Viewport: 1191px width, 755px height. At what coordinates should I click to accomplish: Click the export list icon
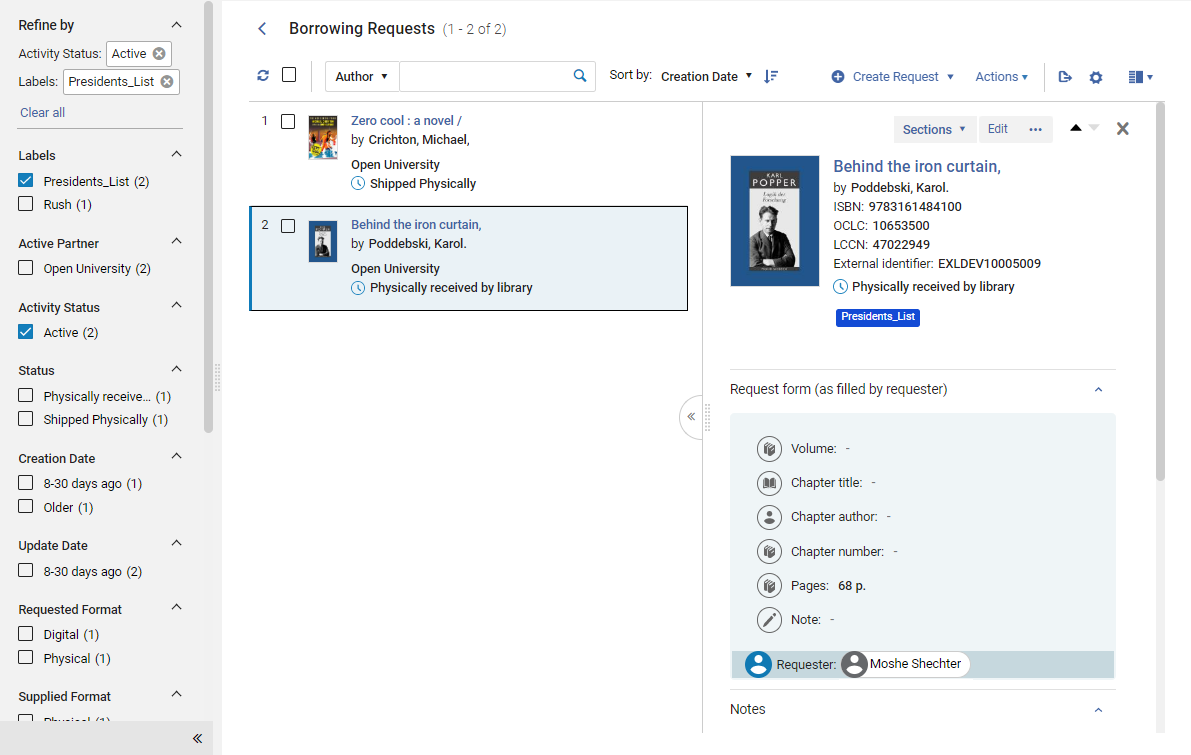click(x=1064, y=77)
